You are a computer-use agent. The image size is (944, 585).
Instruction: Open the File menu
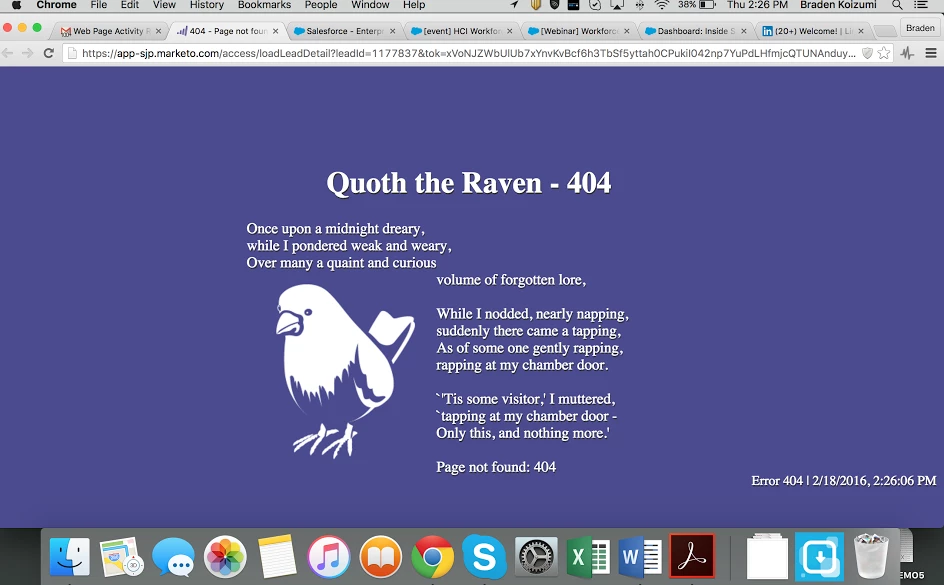click(x=98, y=5)
